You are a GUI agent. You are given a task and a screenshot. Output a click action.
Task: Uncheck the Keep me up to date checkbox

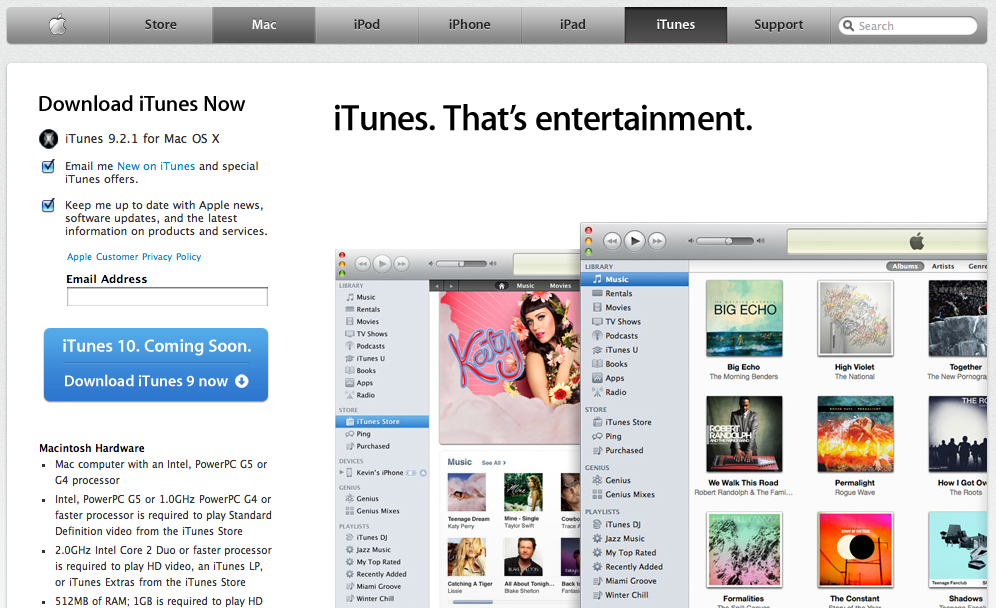(x=48, y=205)
